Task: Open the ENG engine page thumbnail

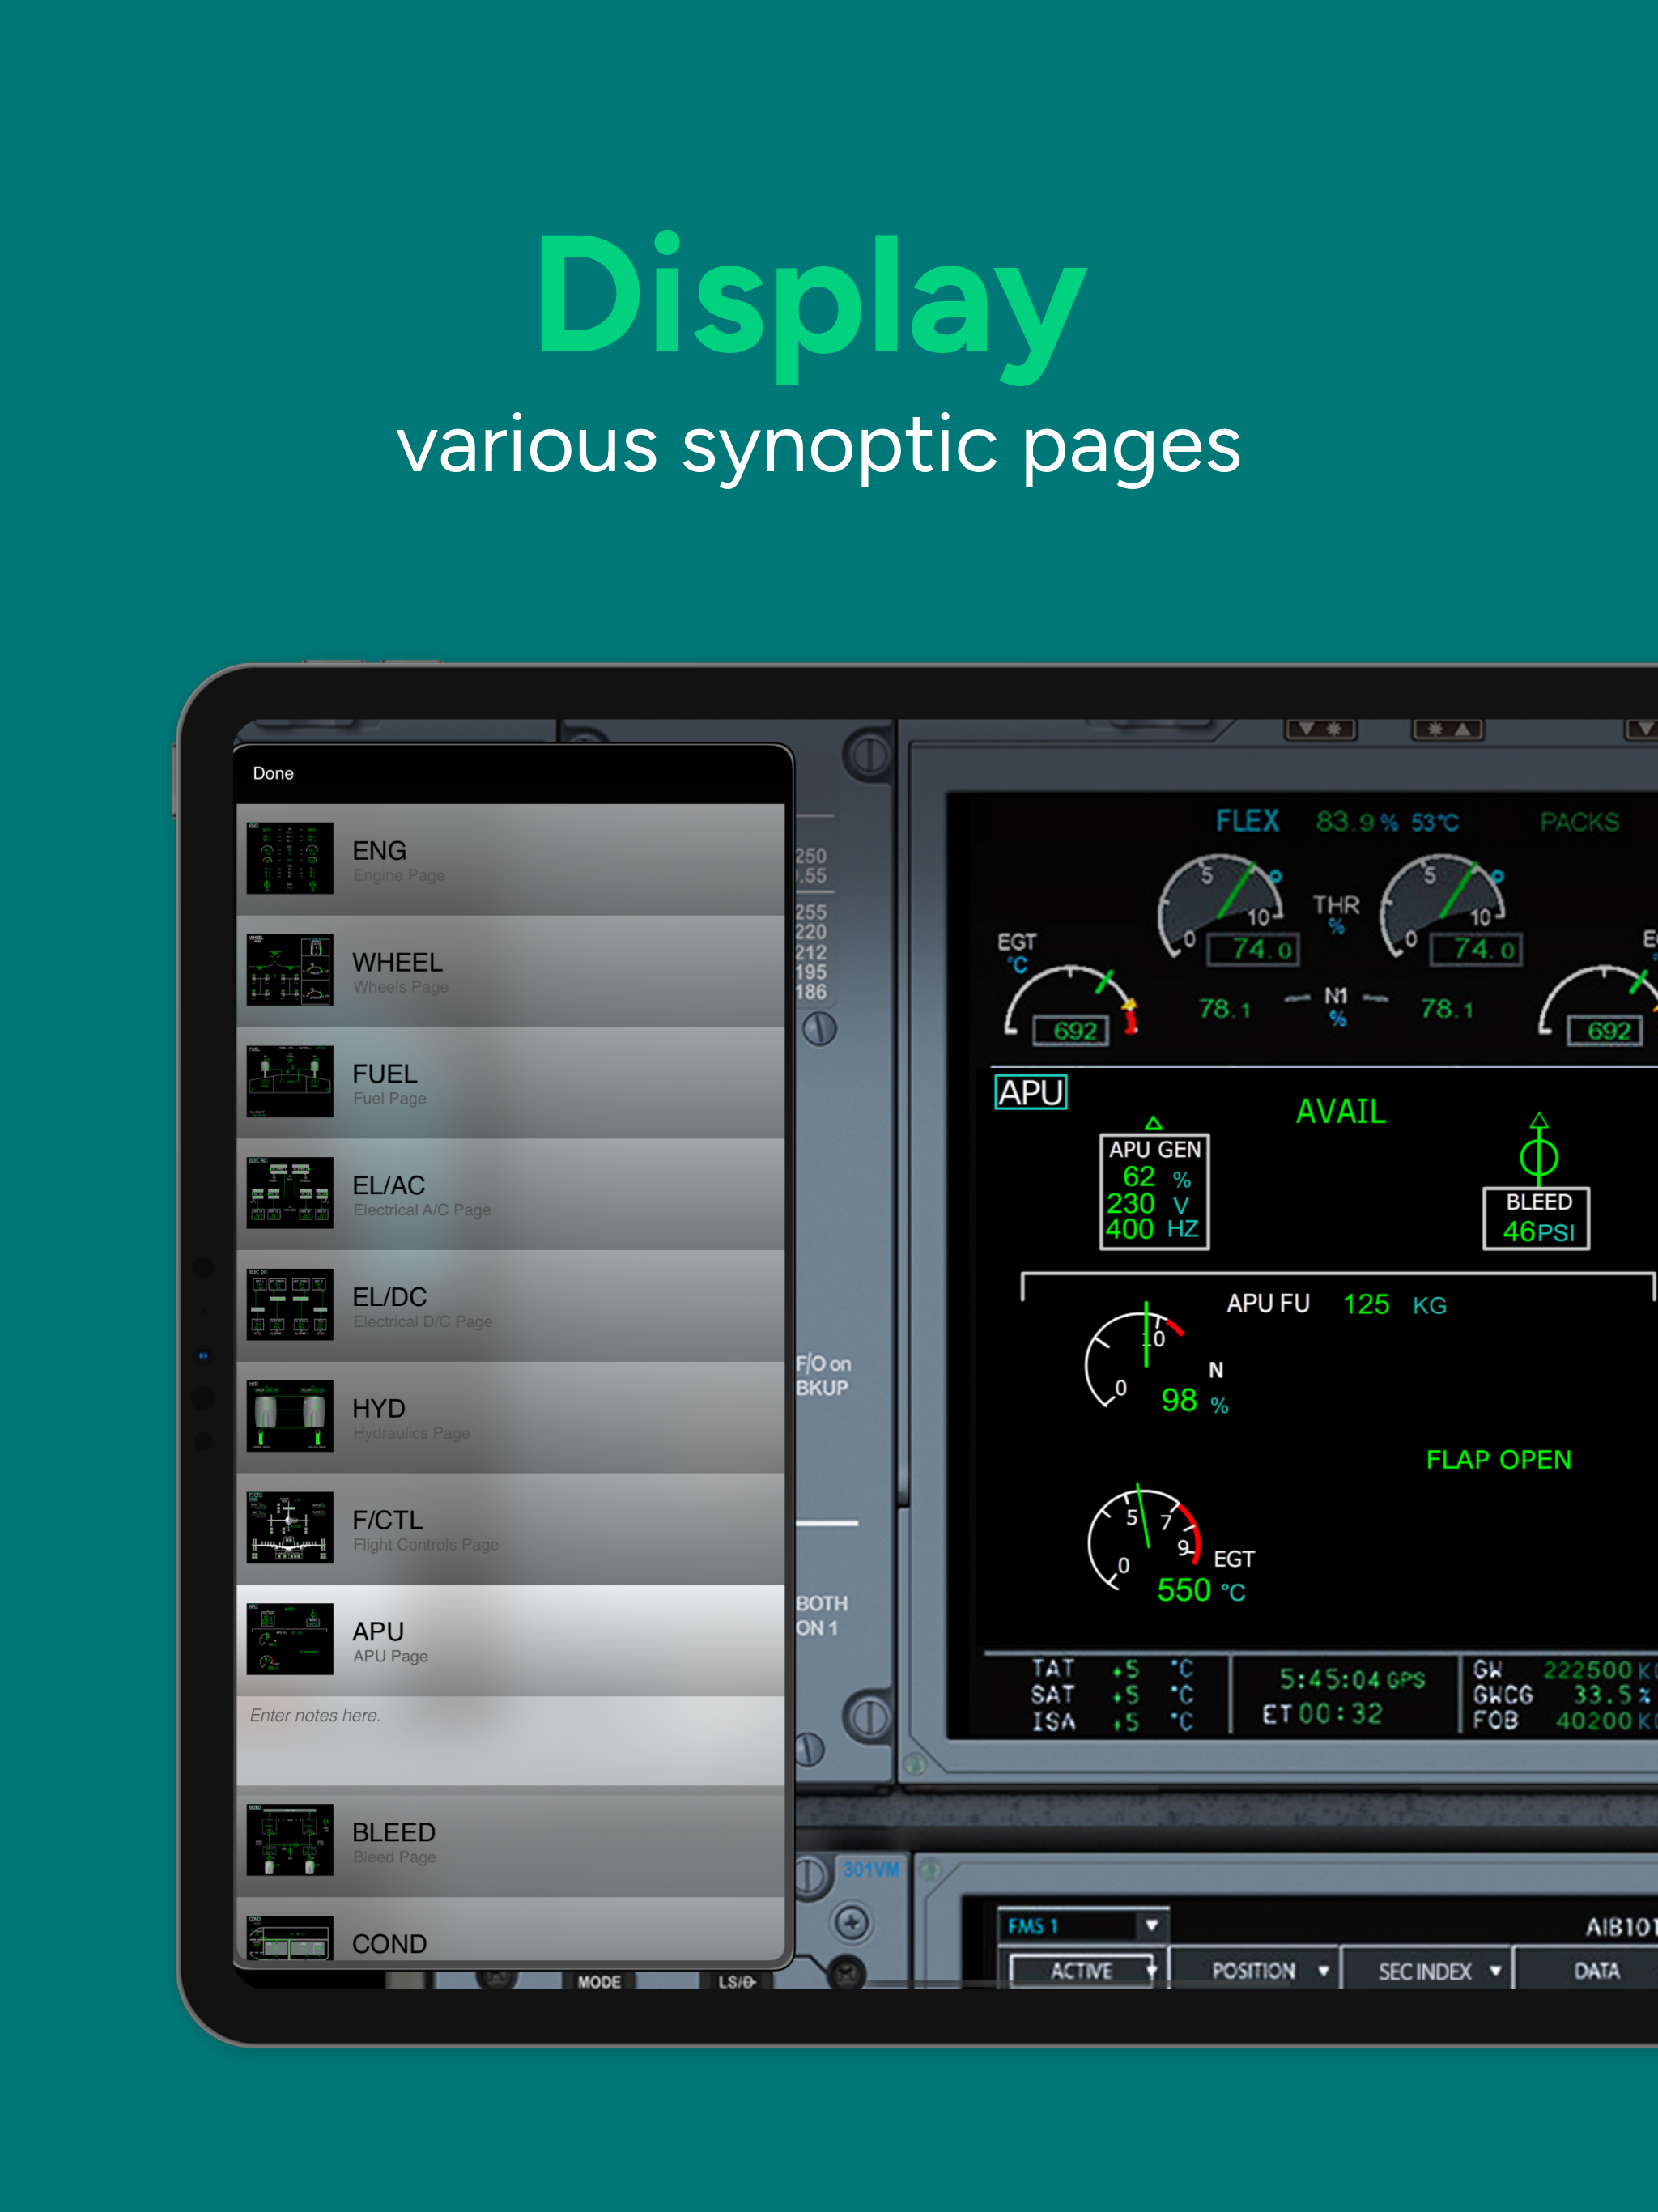Action: (x=290, y=858)
